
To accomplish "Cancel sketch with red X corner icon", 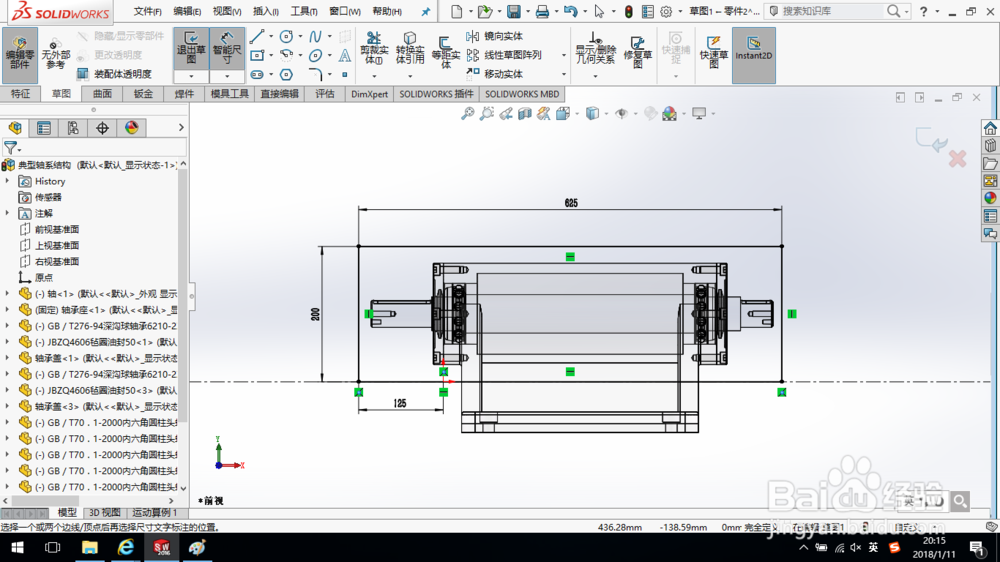I will [x=957, y=159].
